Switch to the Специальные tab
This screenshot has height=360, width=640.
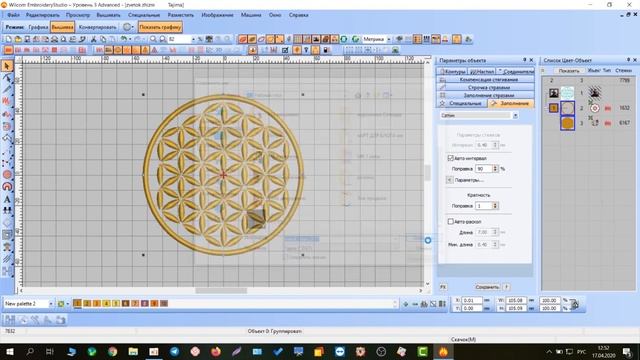461,104
